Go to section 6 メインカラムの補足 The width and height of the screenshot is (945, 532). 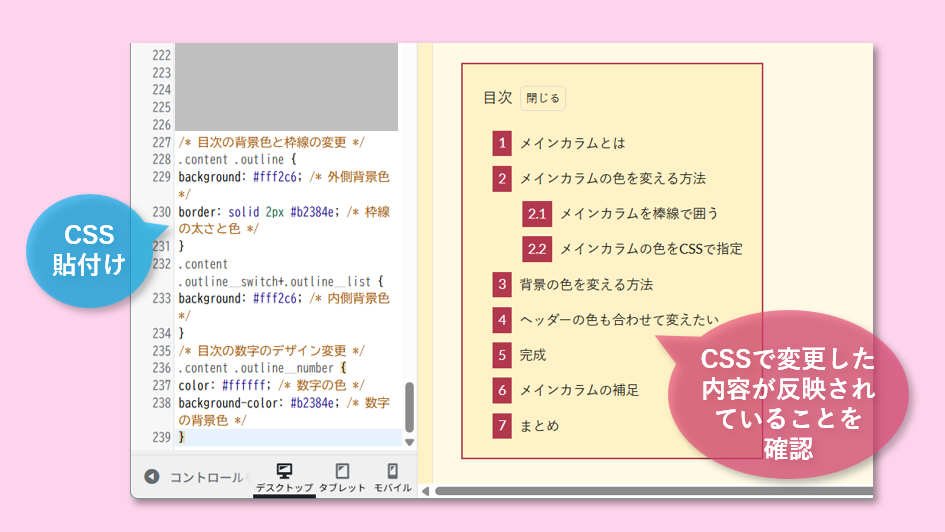(579, 390)
